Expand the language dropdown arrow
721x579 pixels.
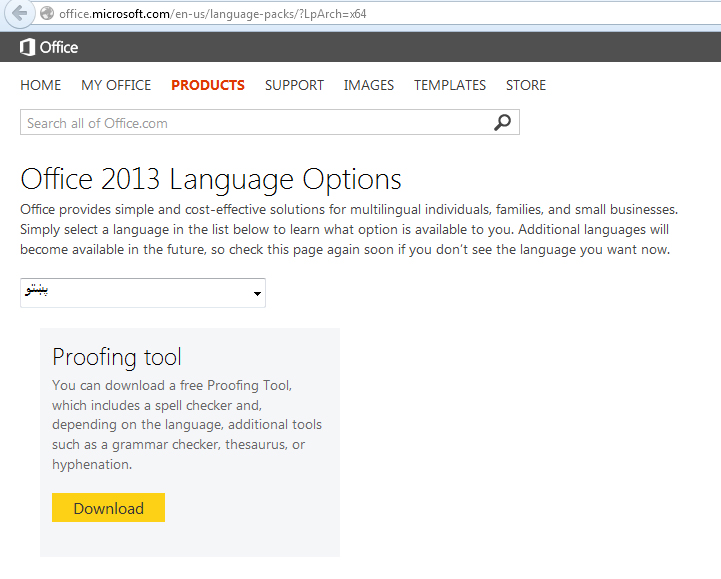[x=257, y=294]
